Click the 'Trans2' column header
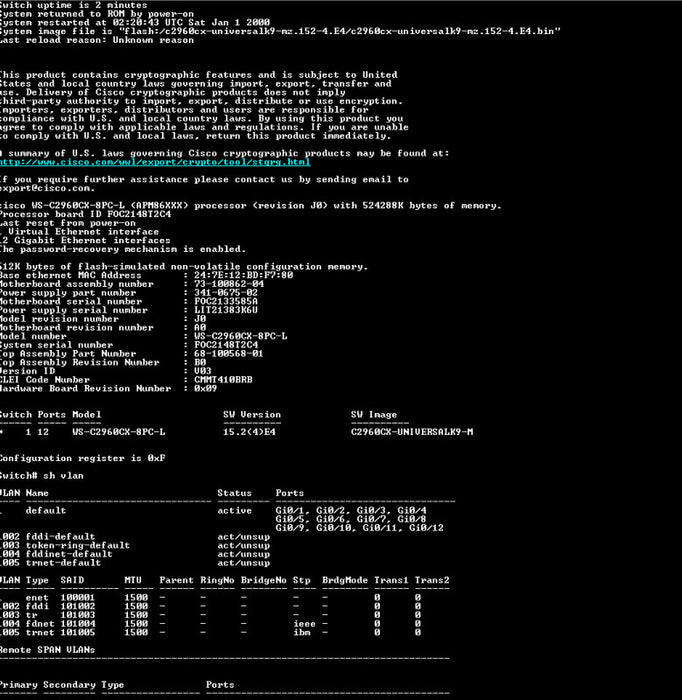The width and height of the screenshot is (682, 700). (x=432, y=580)
